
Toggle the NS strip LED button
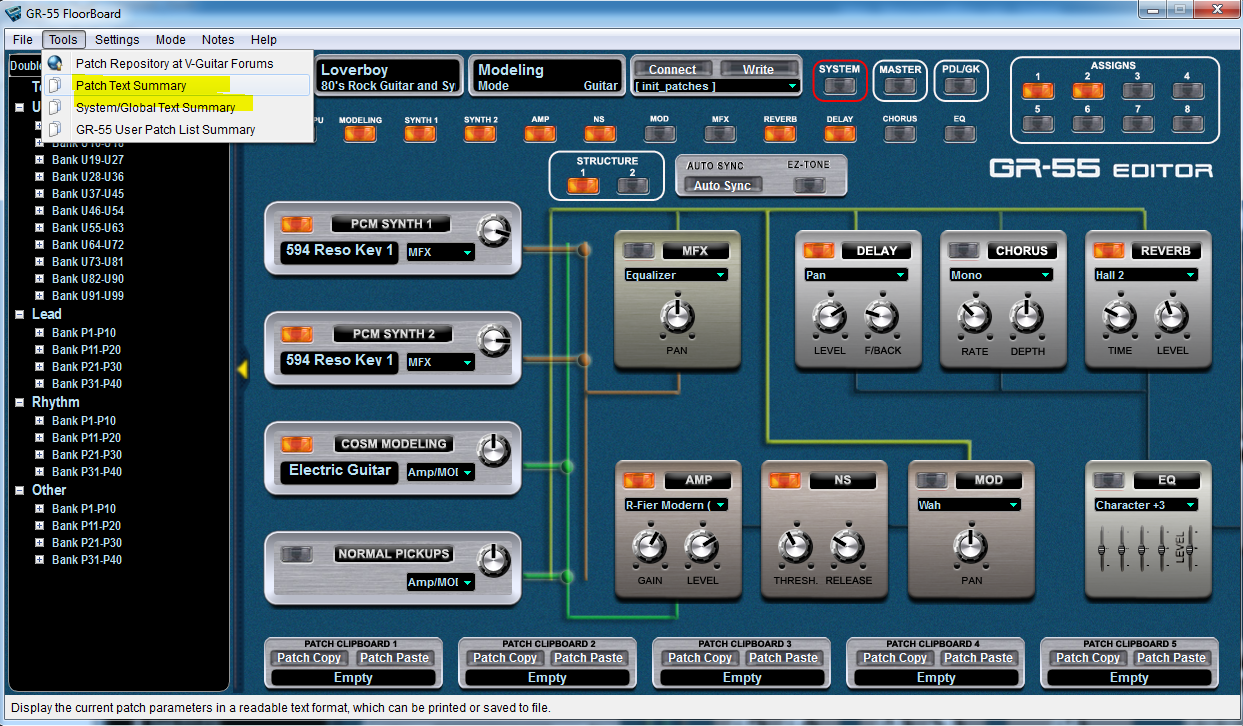599,133
